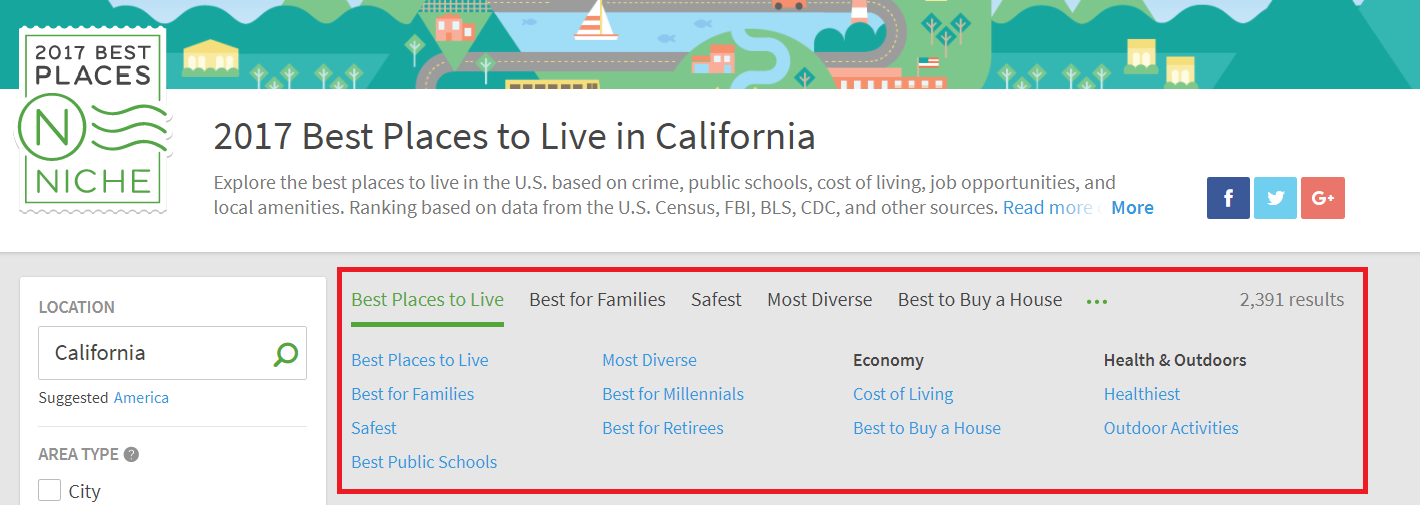
Task: Click the Area Type help icon
Action: point(131,454)
